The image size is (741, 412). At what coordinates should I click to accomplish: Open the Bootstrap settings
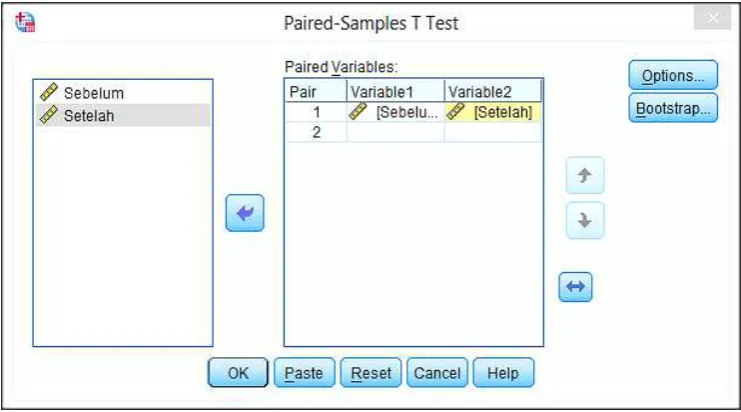point(673,108)
